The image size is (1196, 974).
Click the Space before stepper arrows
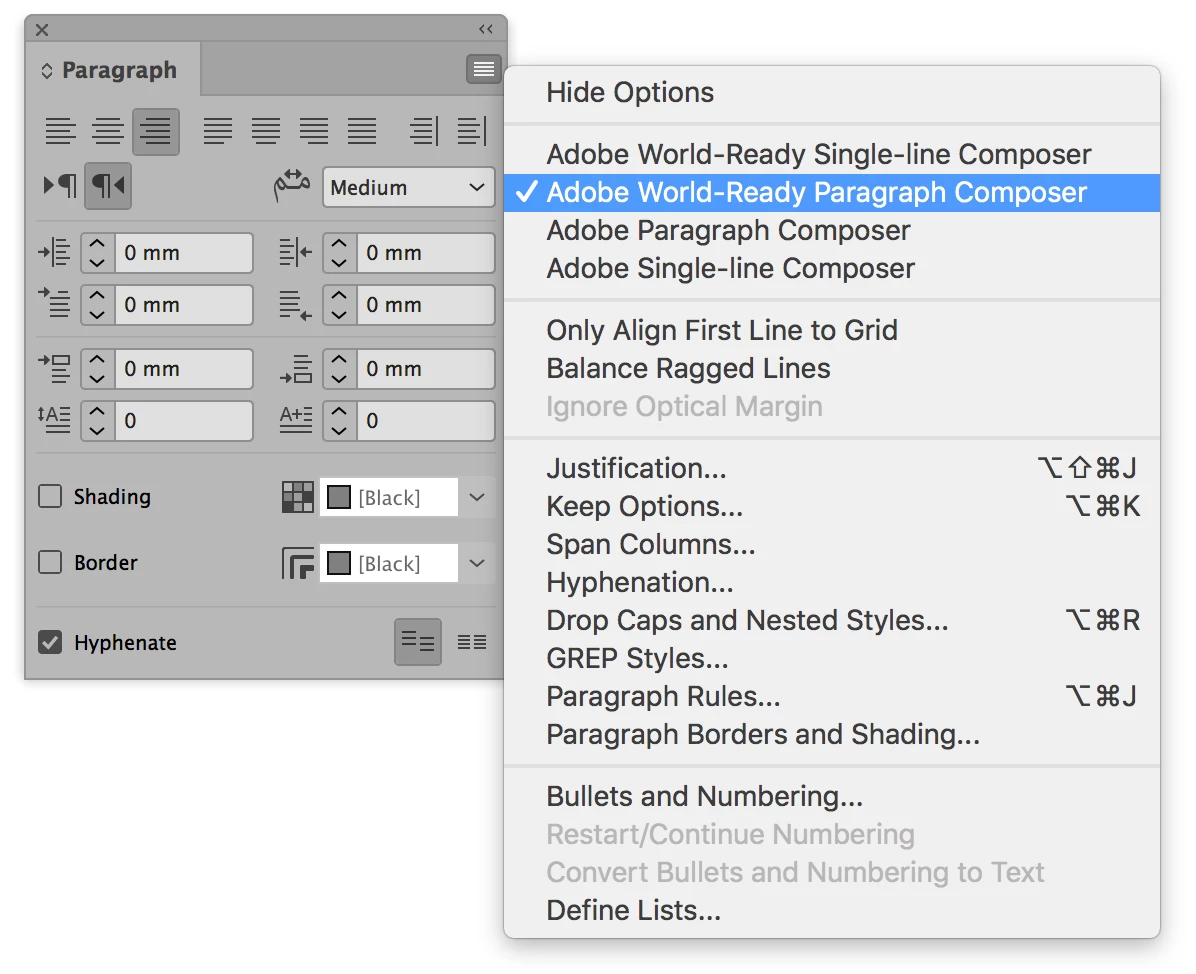tap(98, 368)
